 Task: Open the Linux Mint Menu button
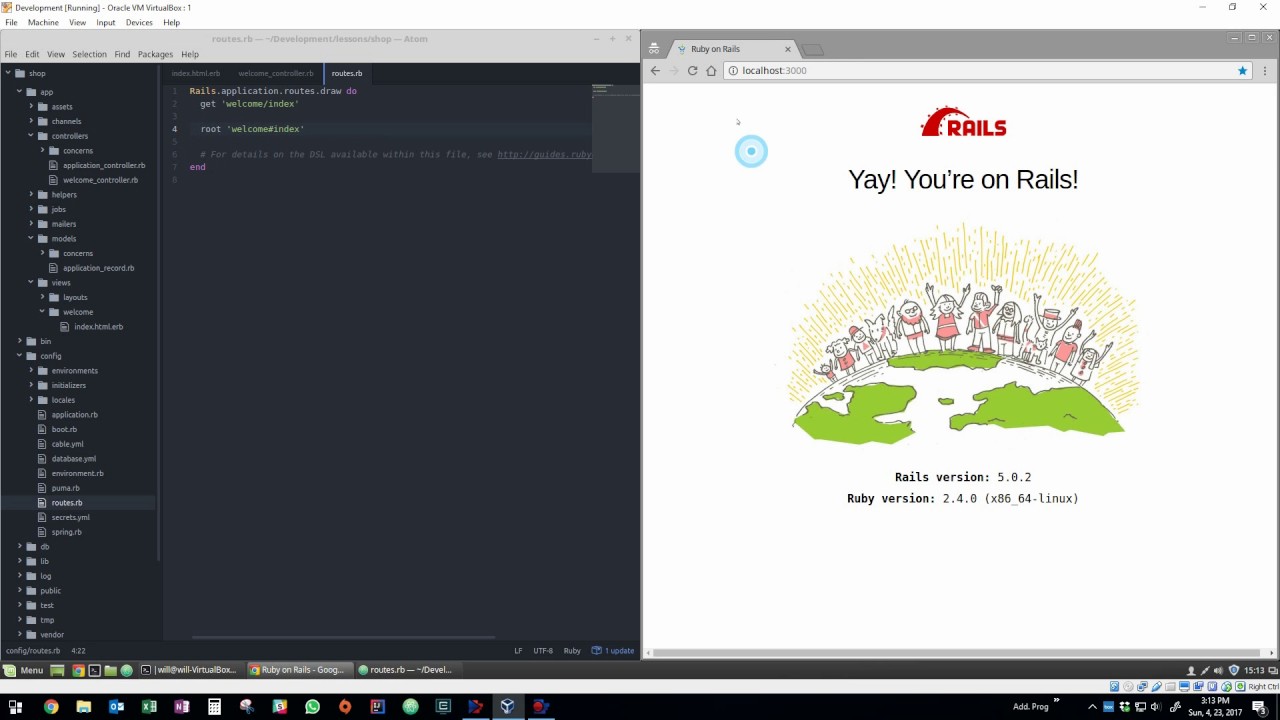point(24,670)
